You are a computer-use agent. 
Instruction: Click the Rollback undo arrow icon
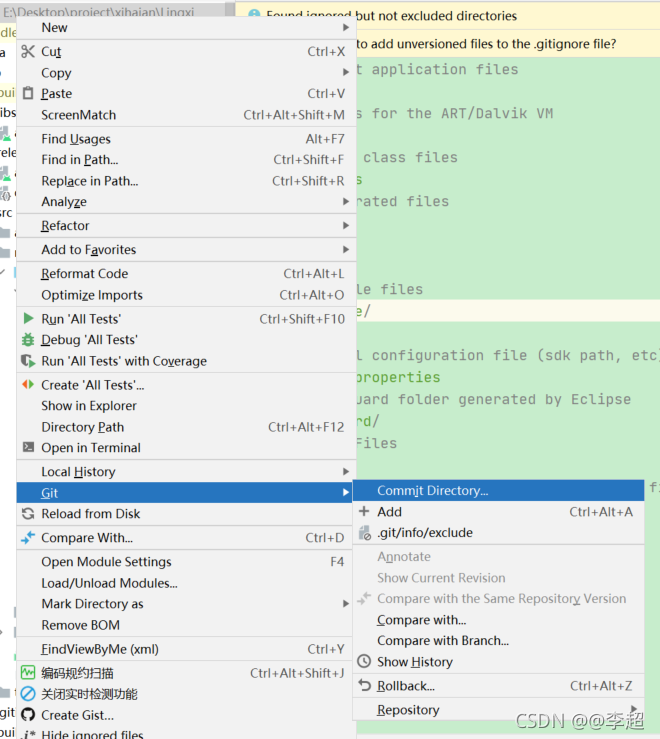(364, 685)
